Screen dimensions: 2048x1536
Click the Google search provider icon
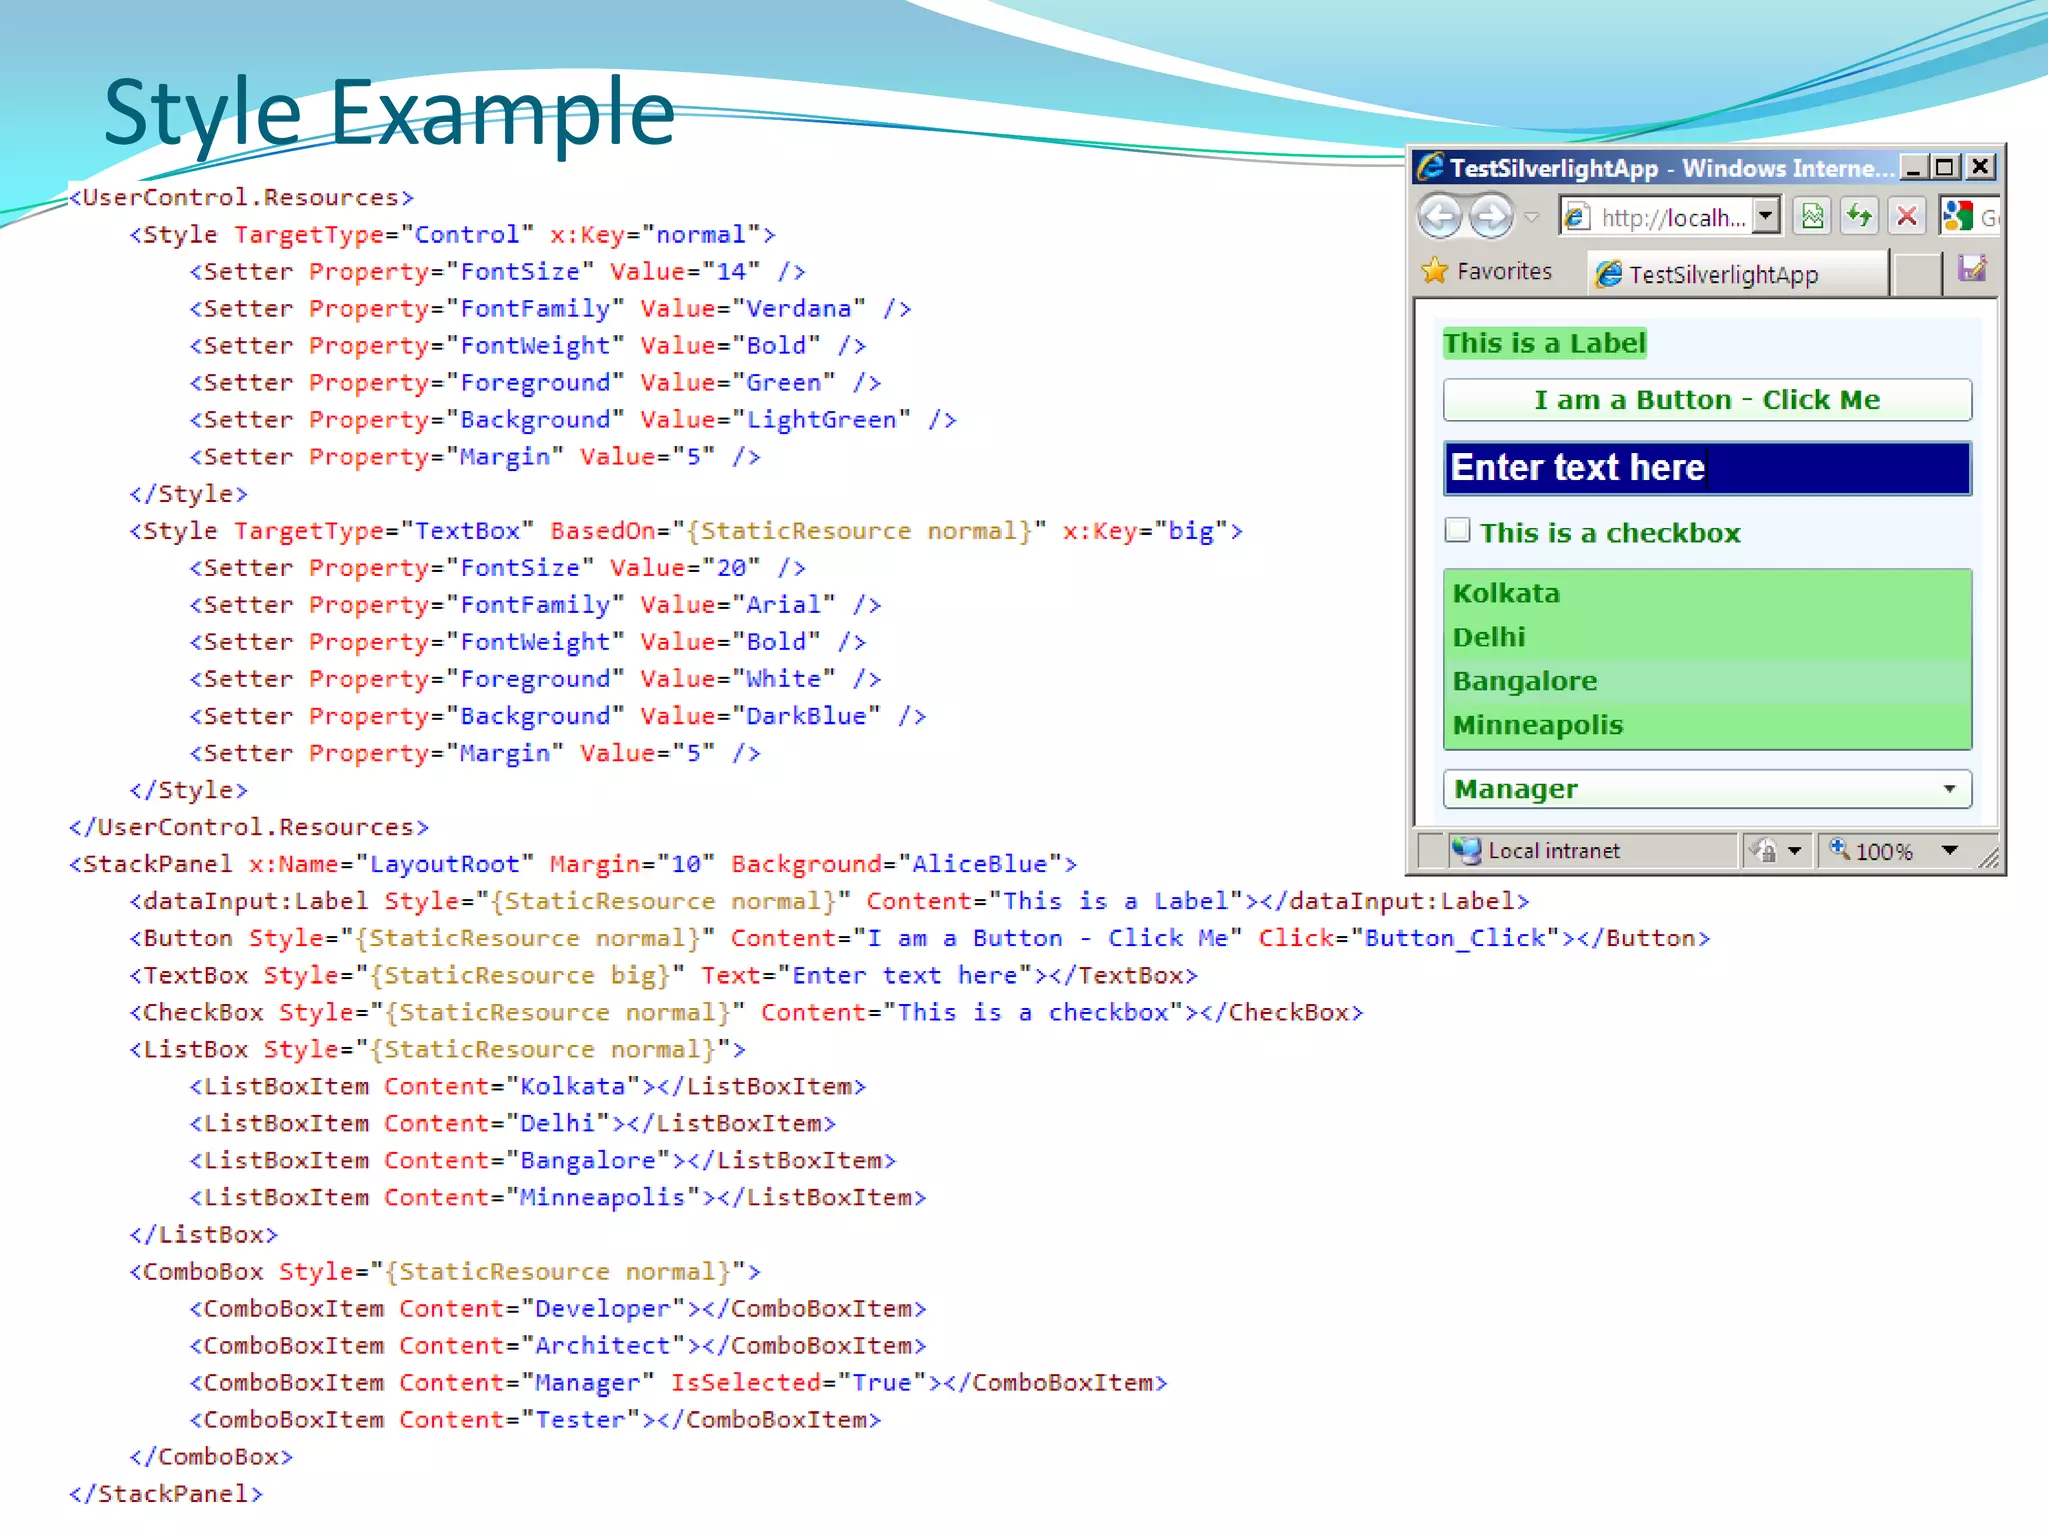[1957, 216]
